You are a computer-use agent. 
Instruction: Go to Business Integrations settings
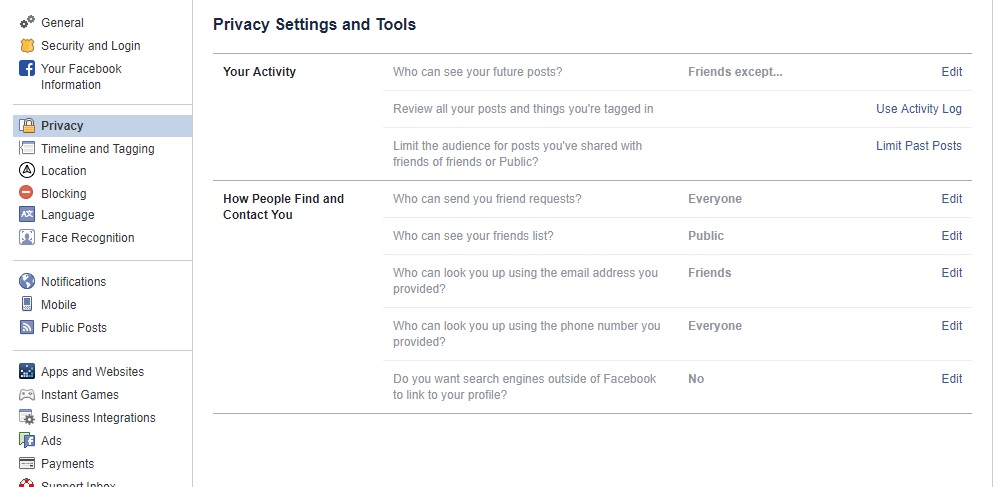coord(98,418)
